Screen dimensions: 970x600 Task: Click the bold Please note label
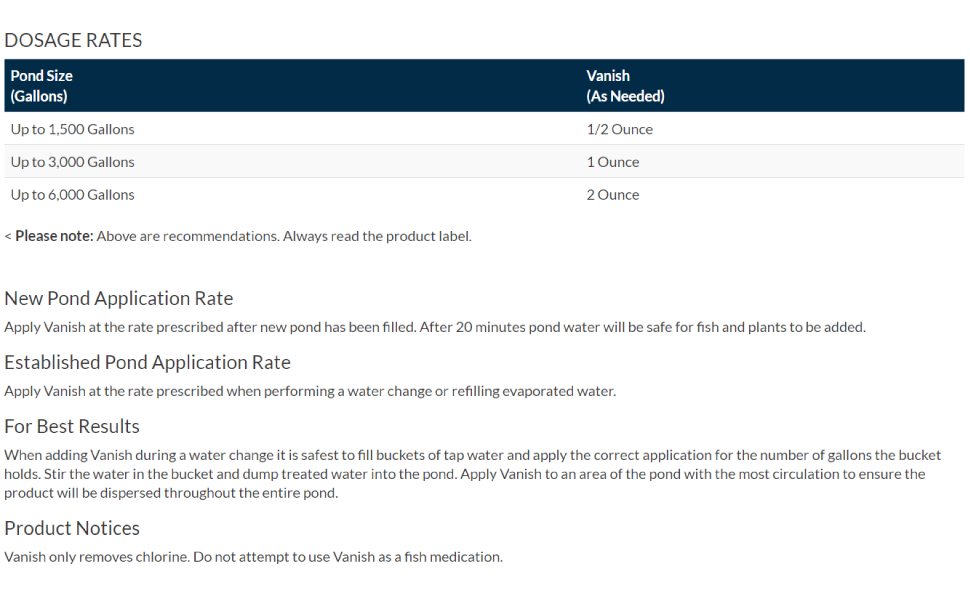(x=54, y=236)
